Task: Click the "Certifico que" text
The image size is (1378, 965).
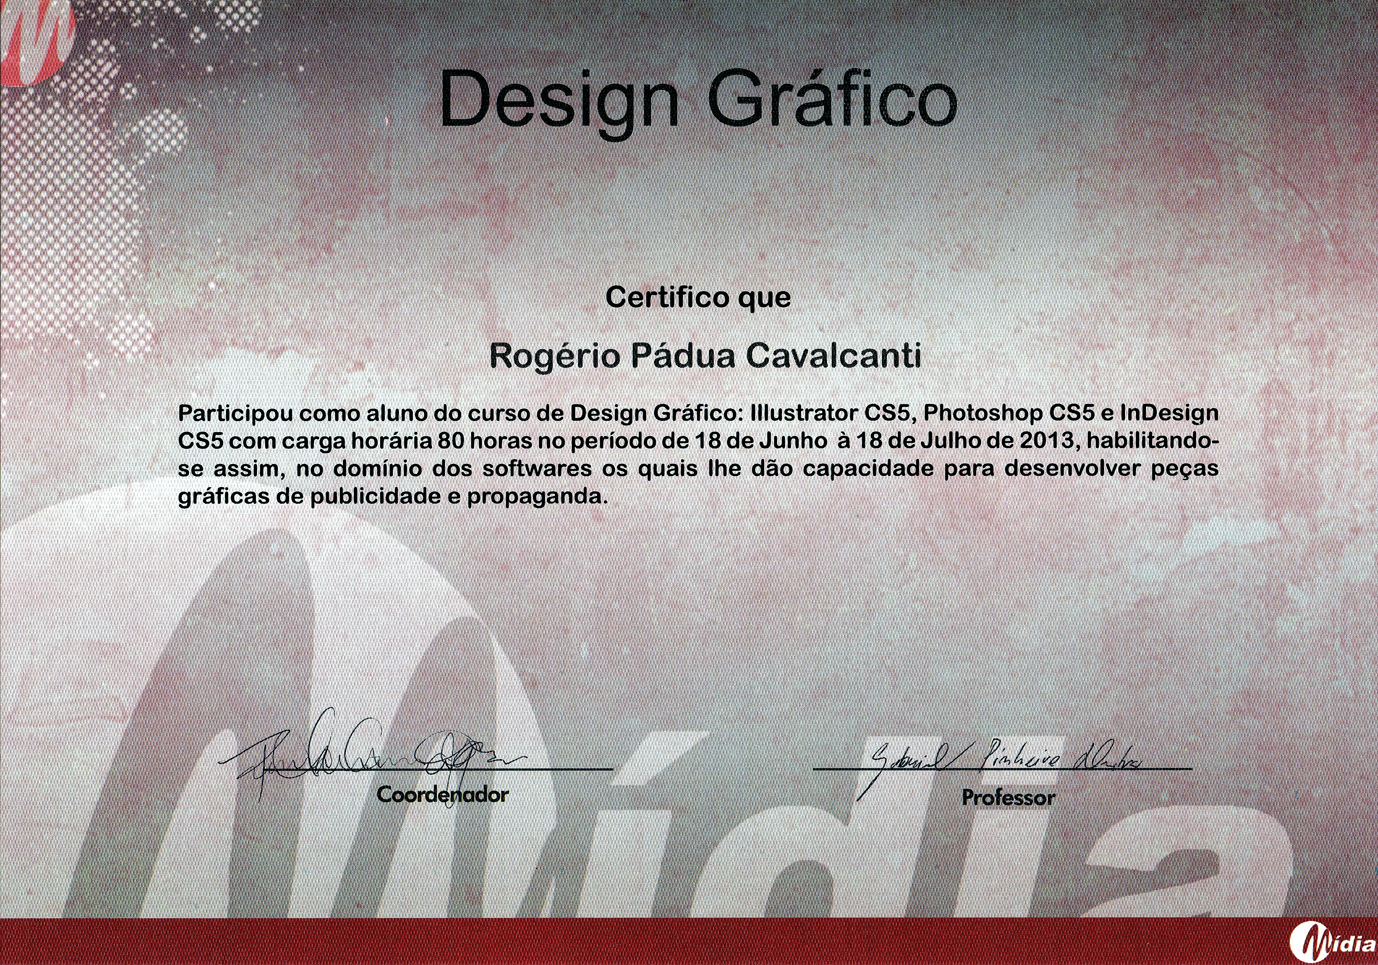Action: click(698, 297)
